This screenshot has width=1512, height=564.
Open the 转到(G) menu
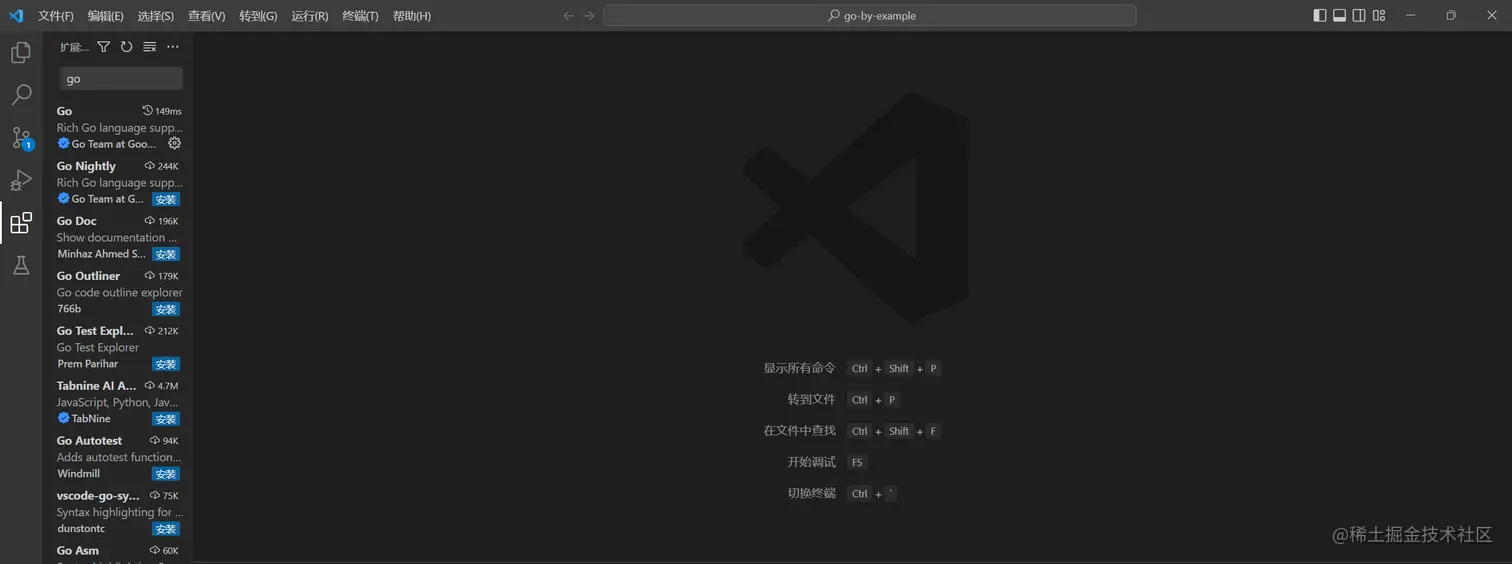click(x=258, y=16)
